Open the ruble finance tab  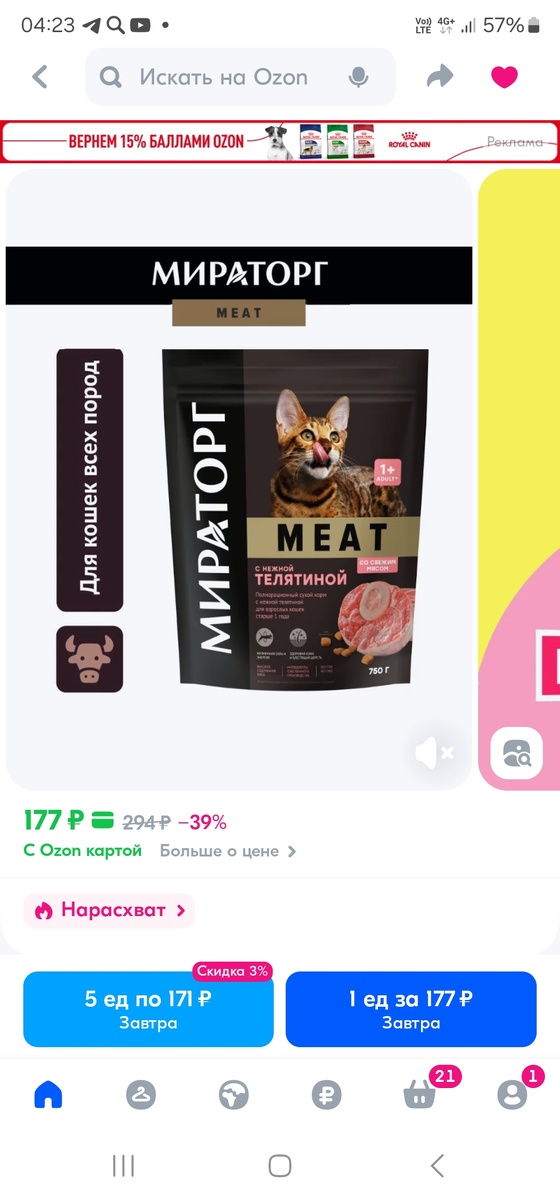326,1095
